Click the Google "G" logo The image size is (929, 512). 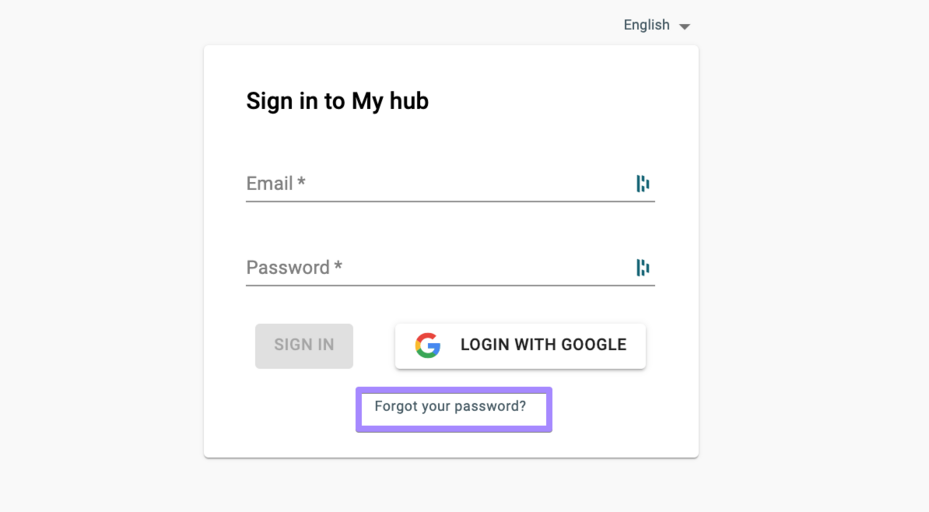tap(428, 345)
